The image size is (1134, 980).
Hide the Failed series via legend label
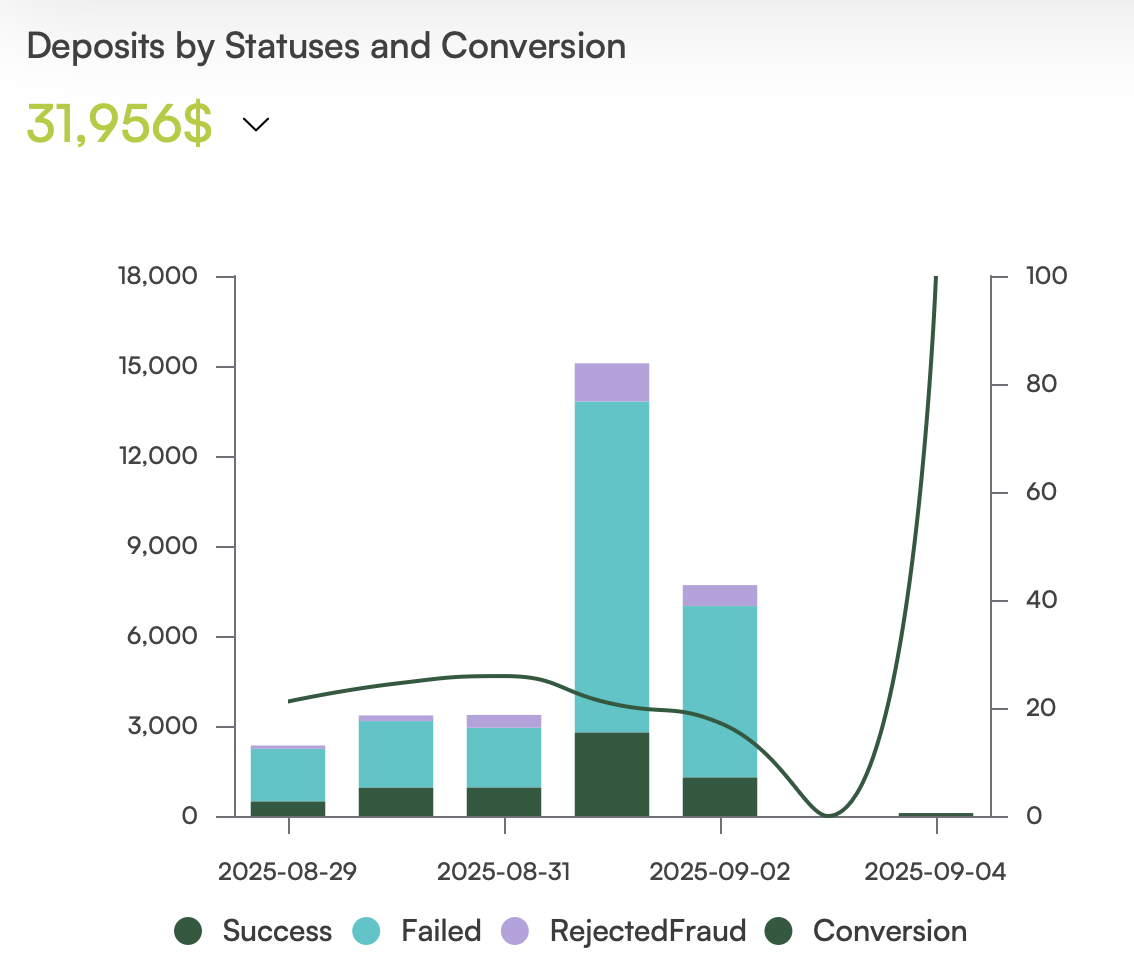coord(441,932)
